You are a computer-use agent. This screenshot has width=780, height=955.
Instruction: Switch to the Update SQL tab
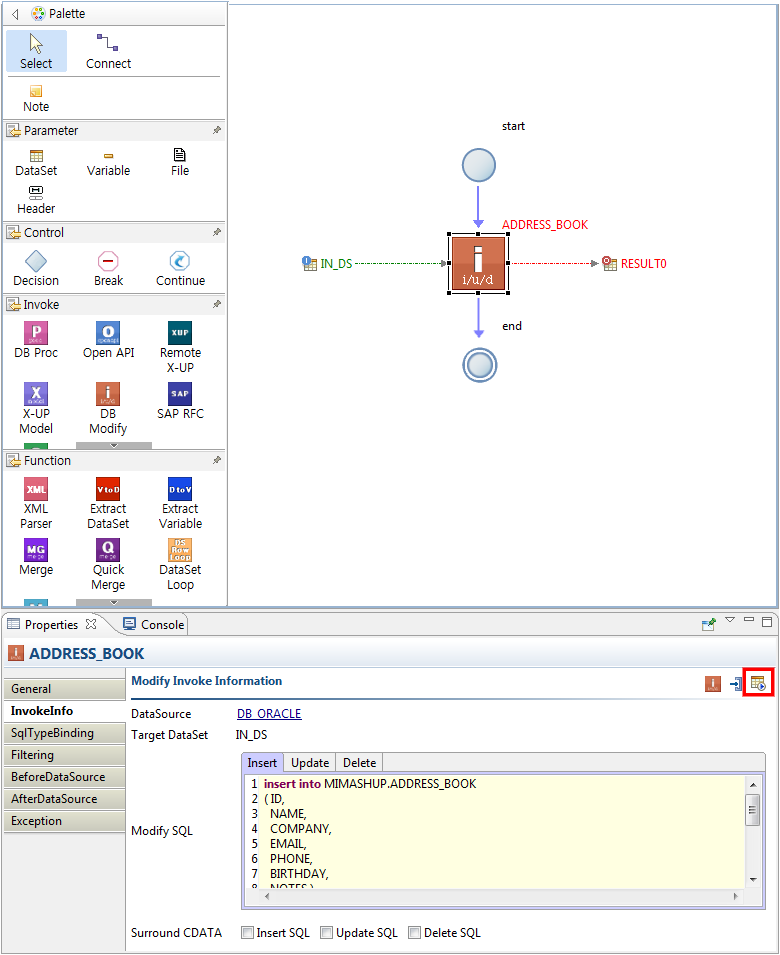[x=310, y=763]
